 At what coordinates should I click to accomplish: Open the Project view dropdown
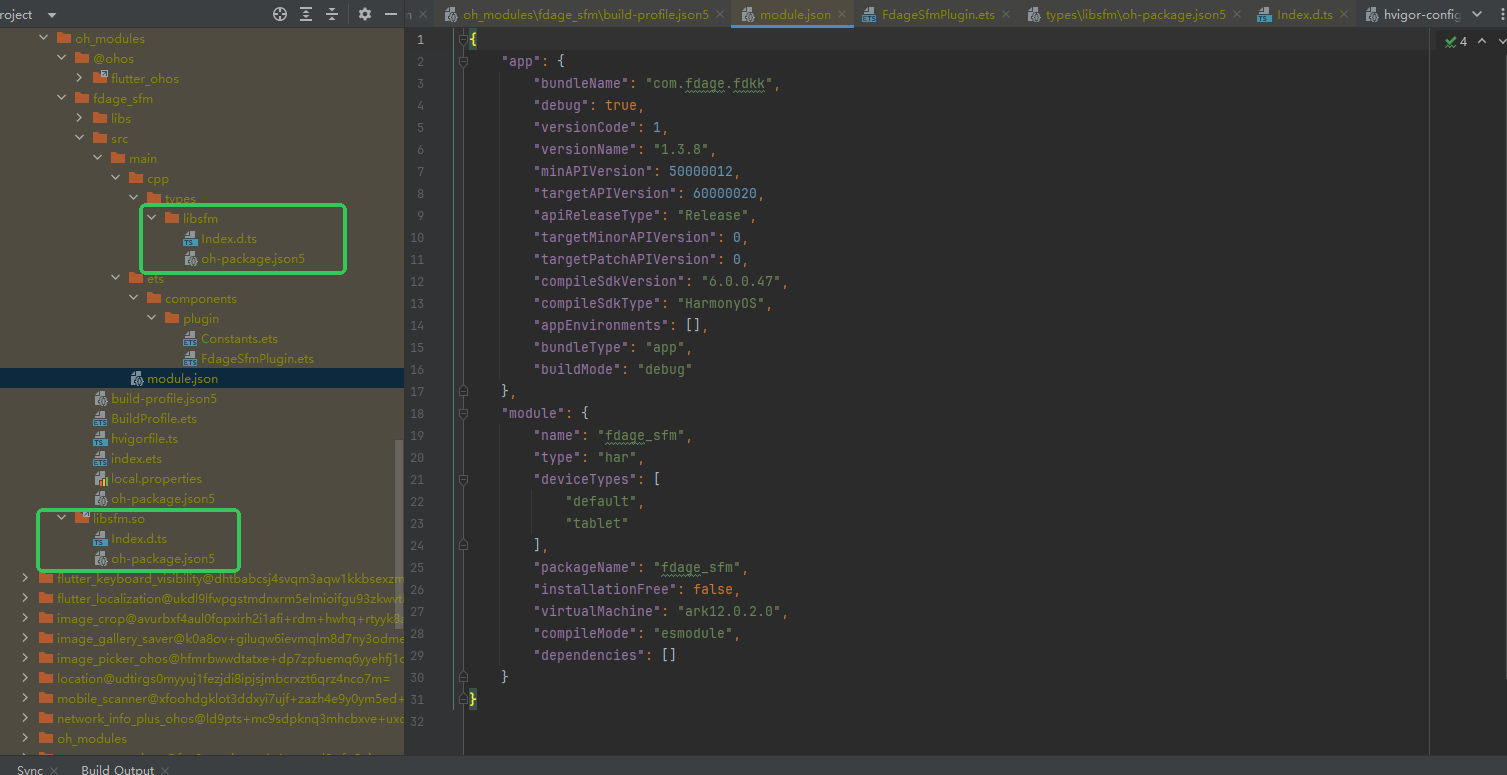click(51, 15)
